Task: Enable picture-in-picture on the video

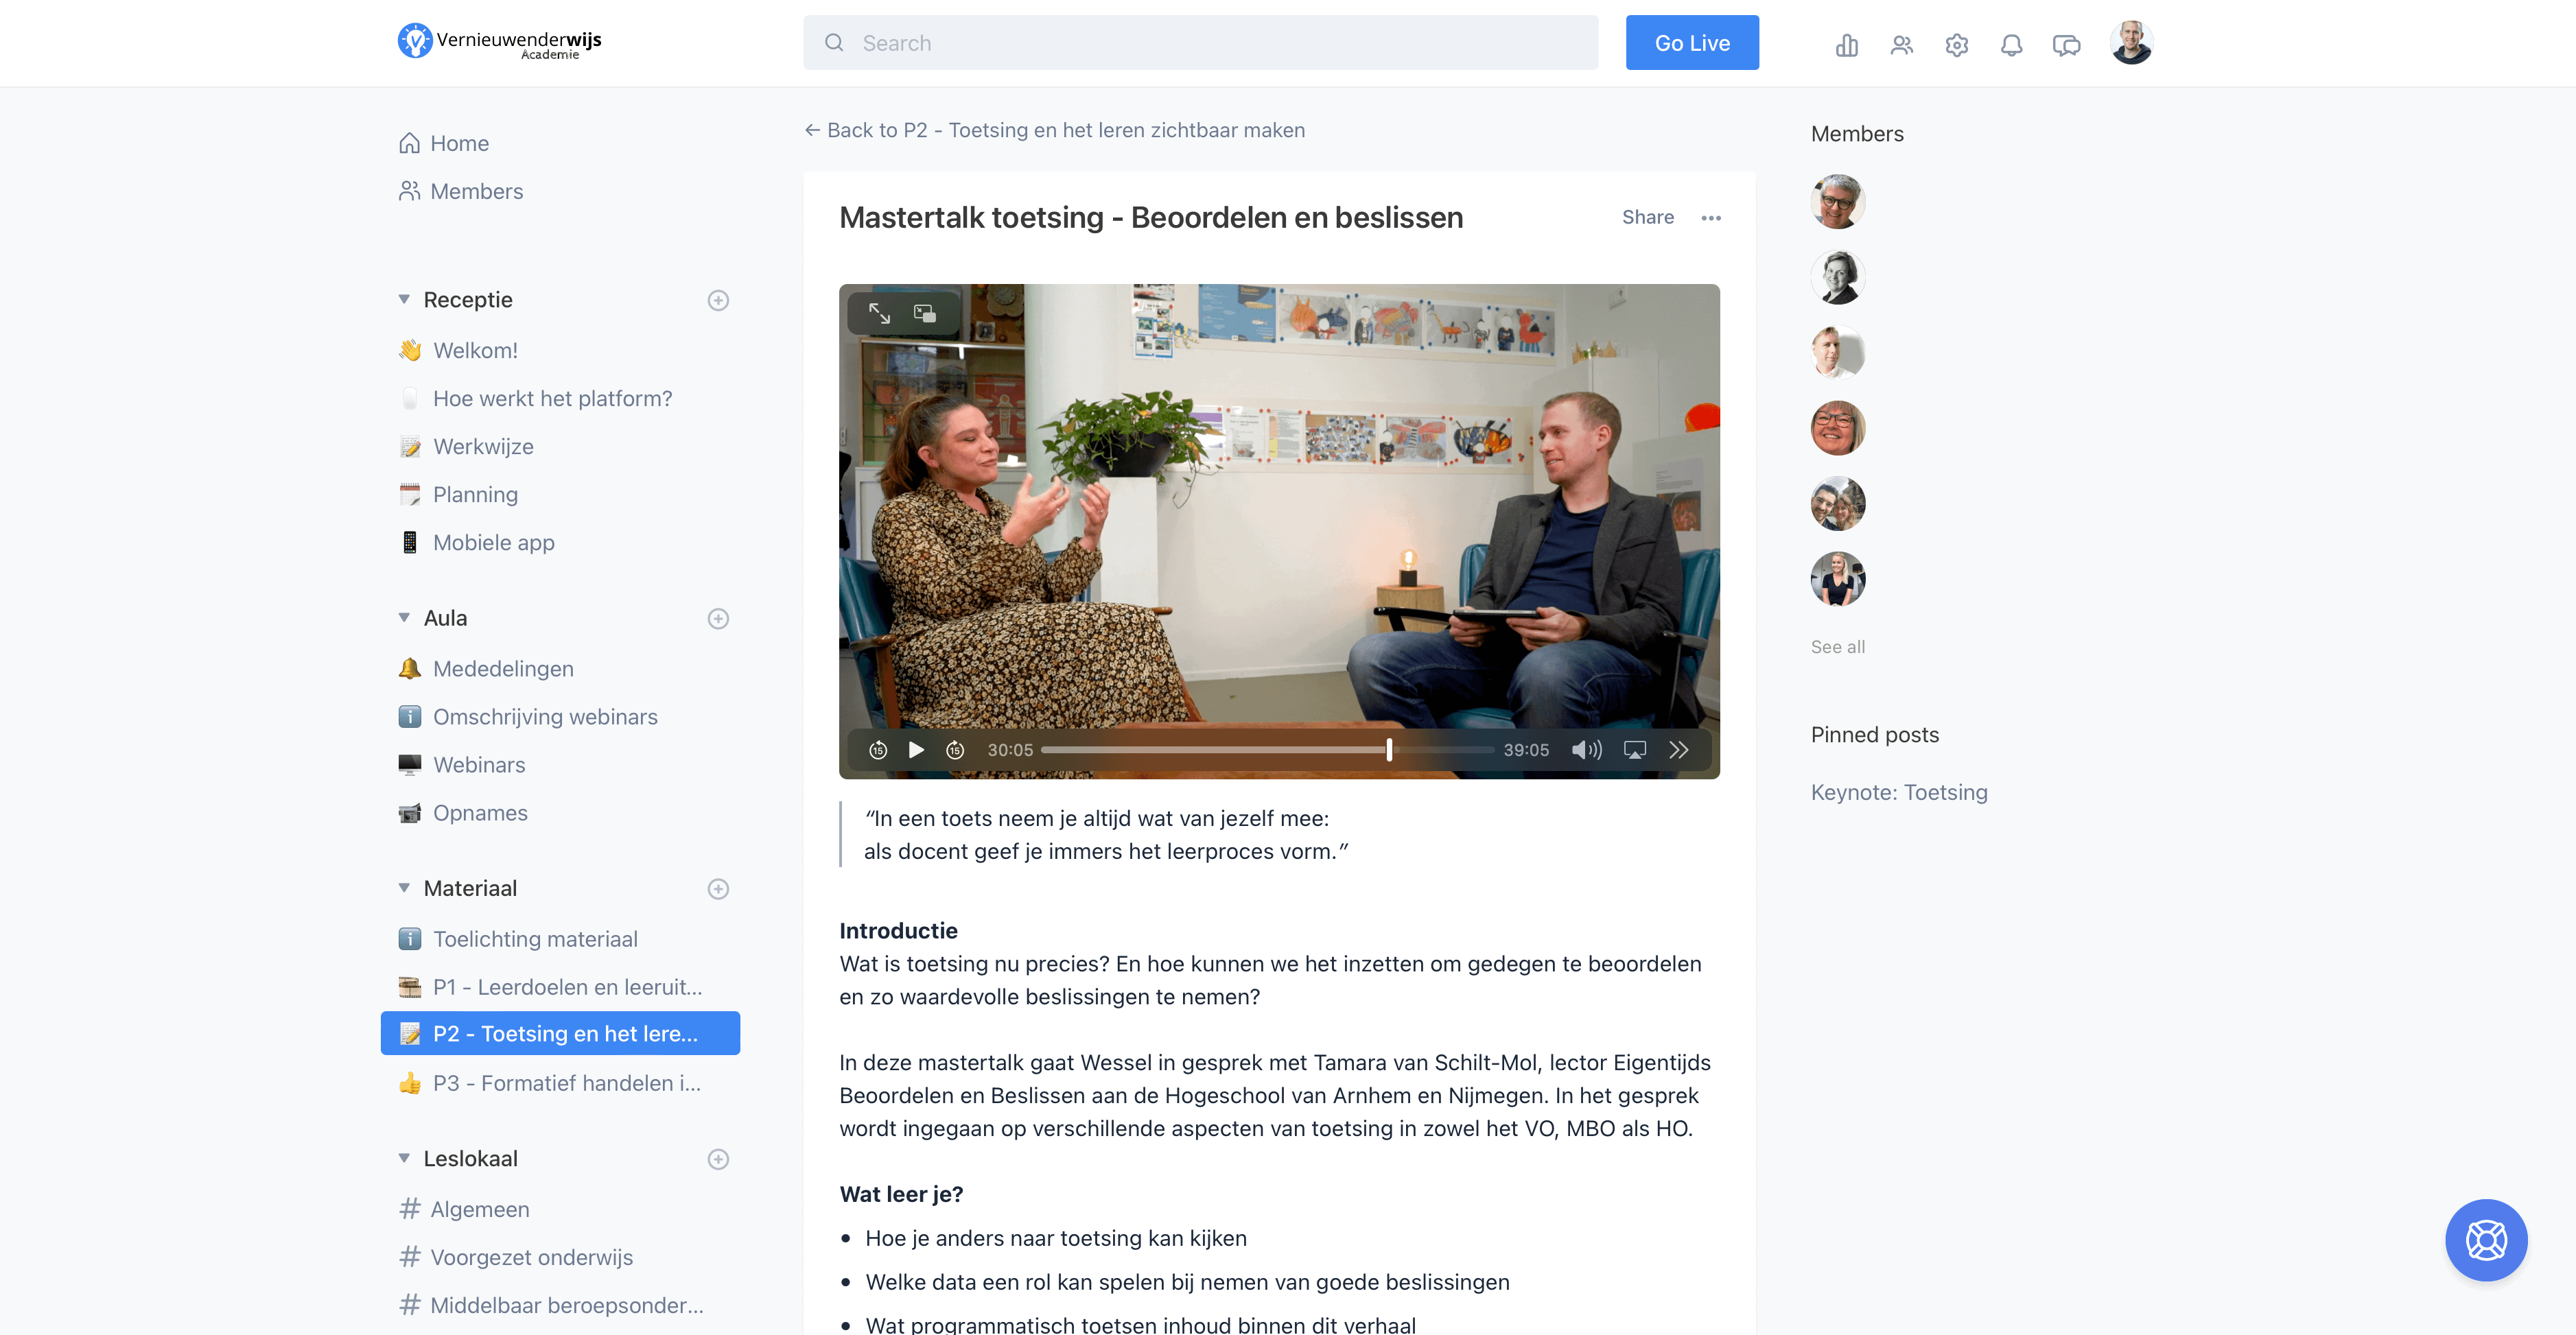Action: 925,313
